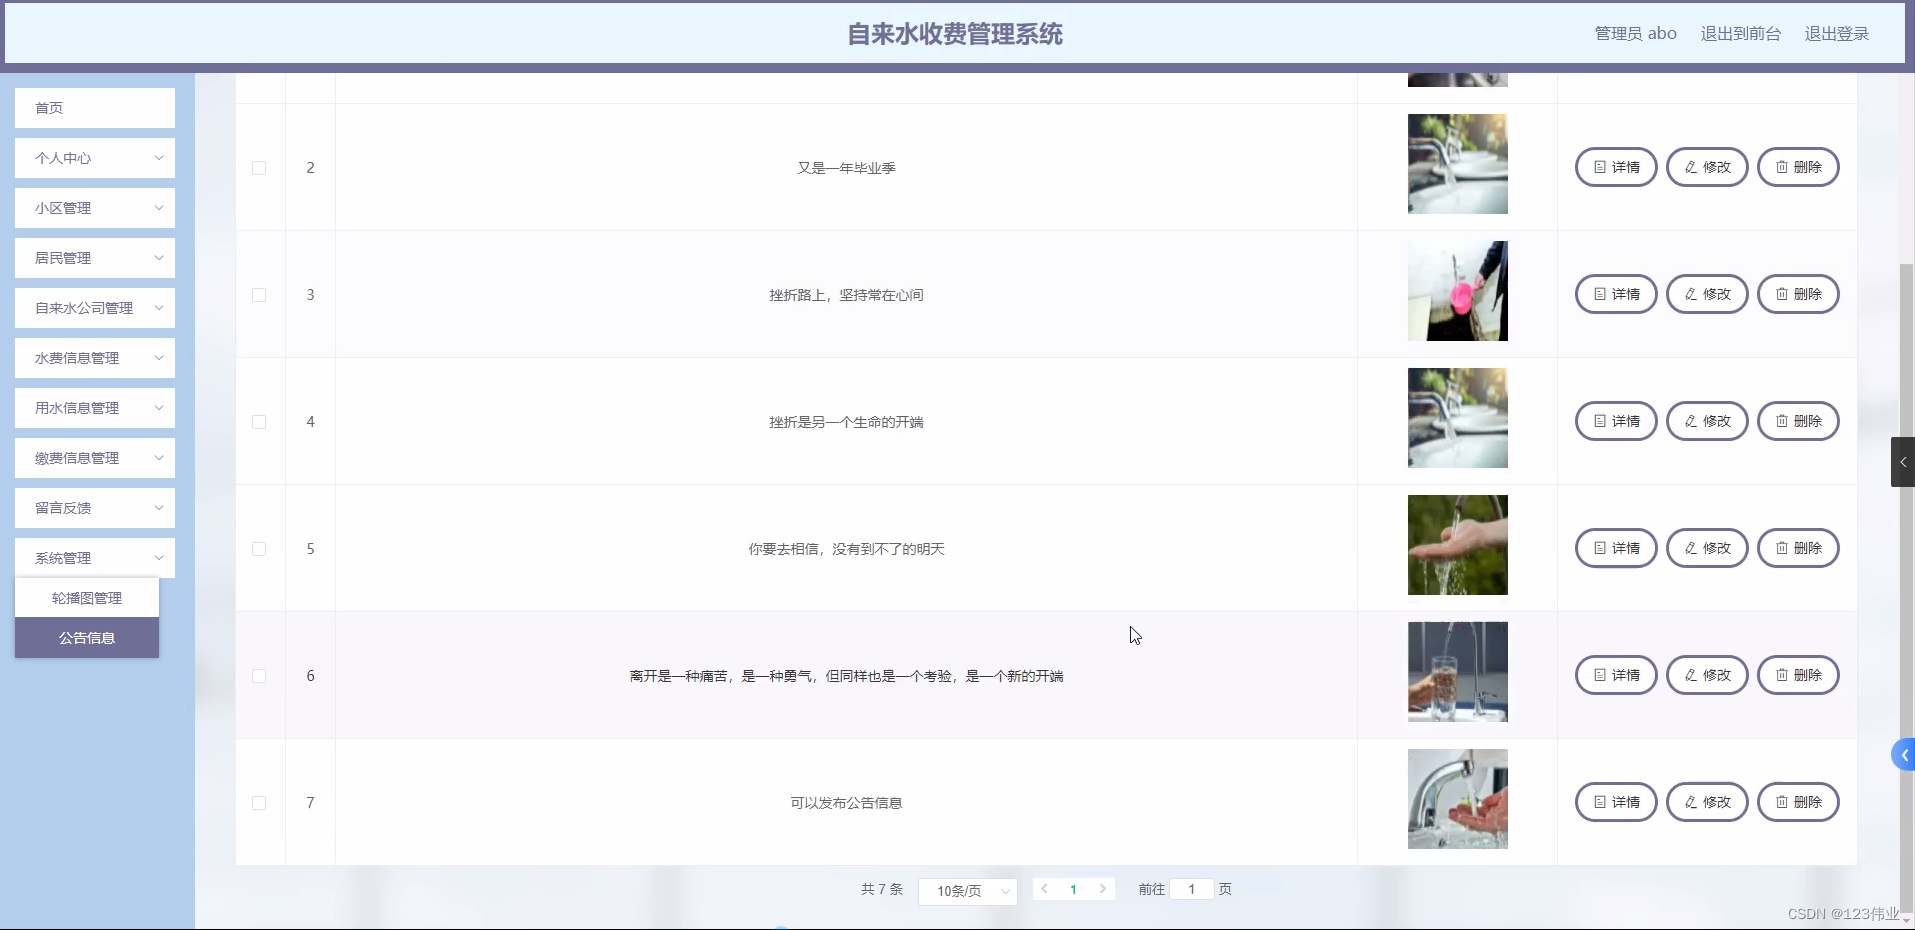
Task: Check the checkbox for row 2
Action: (259, 168)
